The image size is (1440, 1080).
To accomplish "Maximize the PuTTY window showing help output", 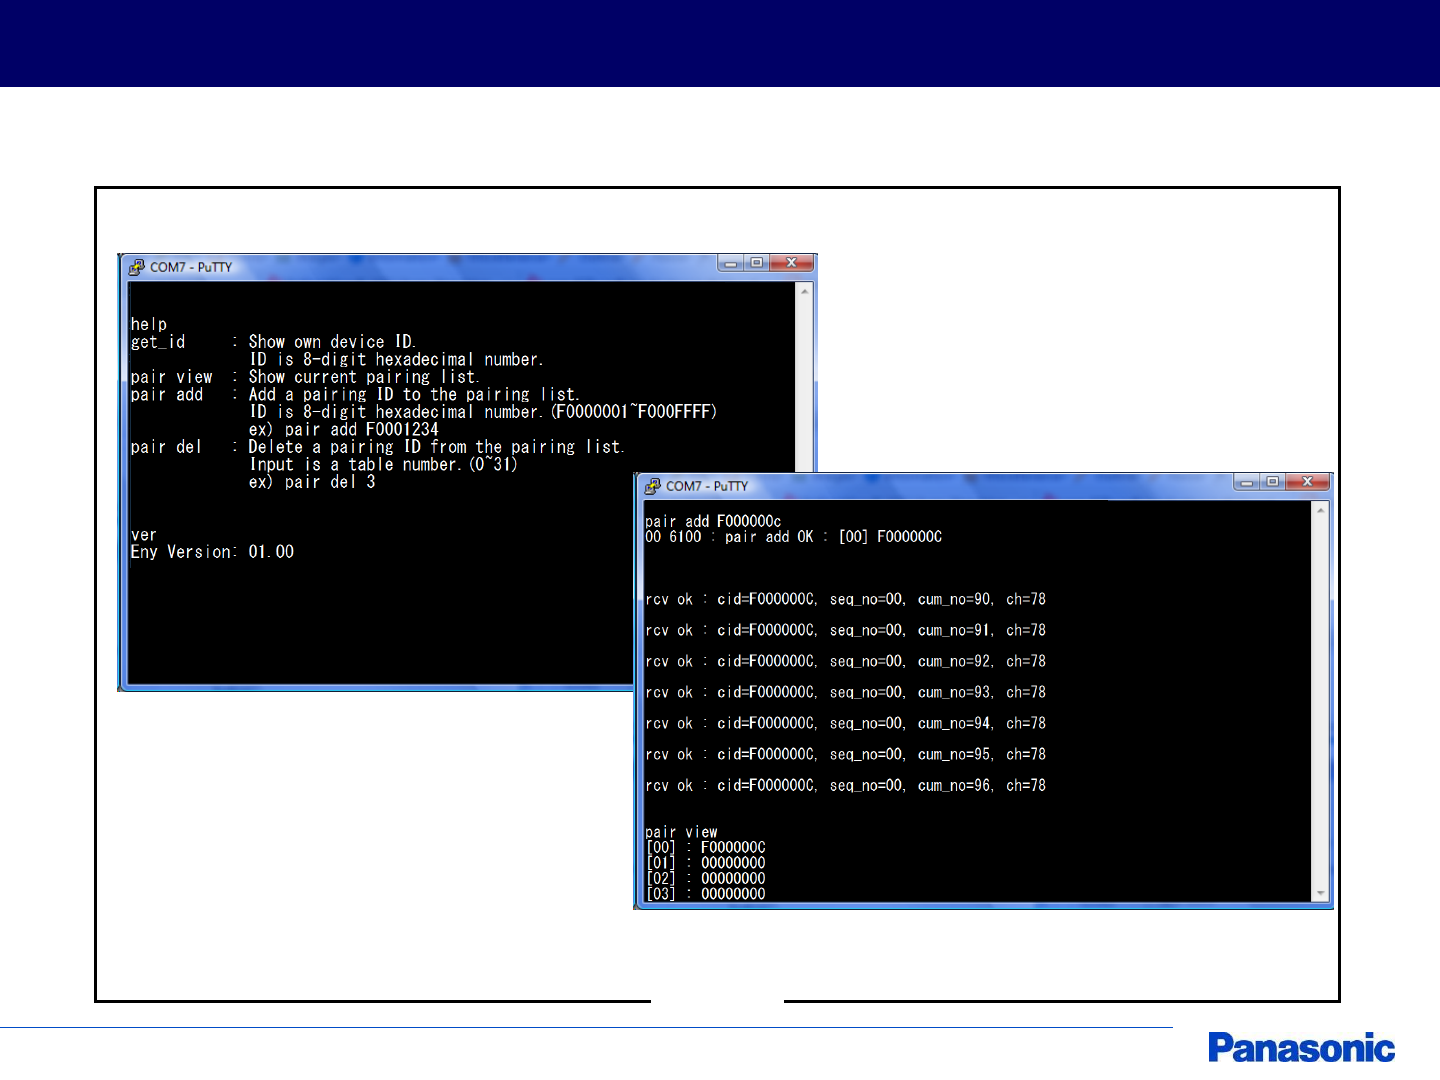I will [x=757, y=263].
